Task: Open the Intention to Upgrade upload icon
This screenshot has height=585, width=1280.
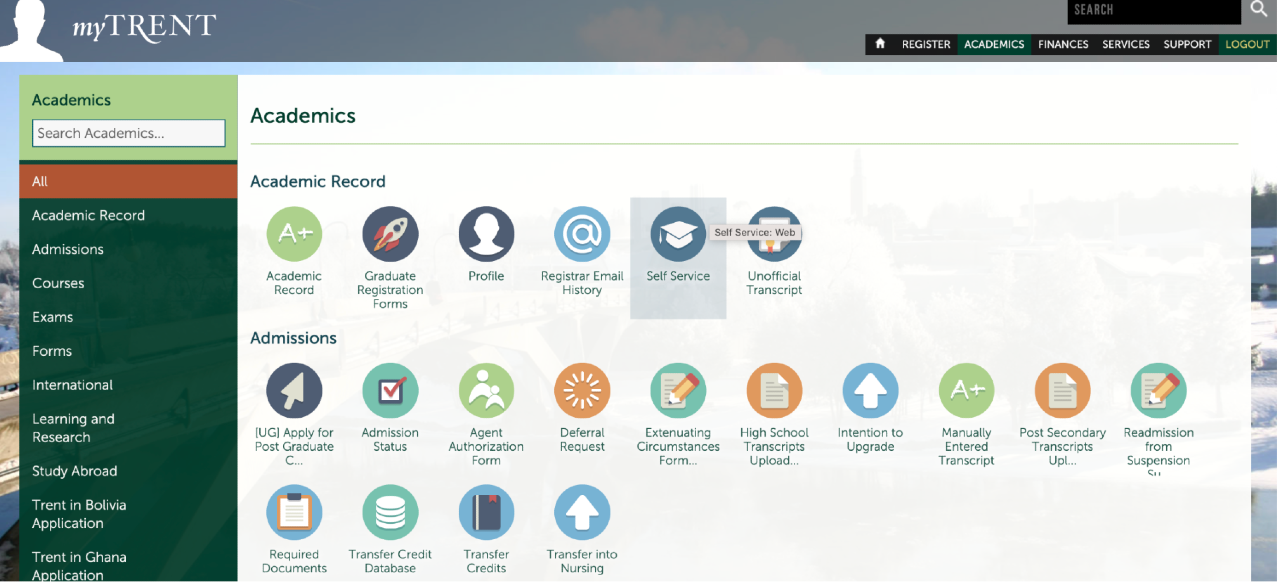Action: pos(870,391)
